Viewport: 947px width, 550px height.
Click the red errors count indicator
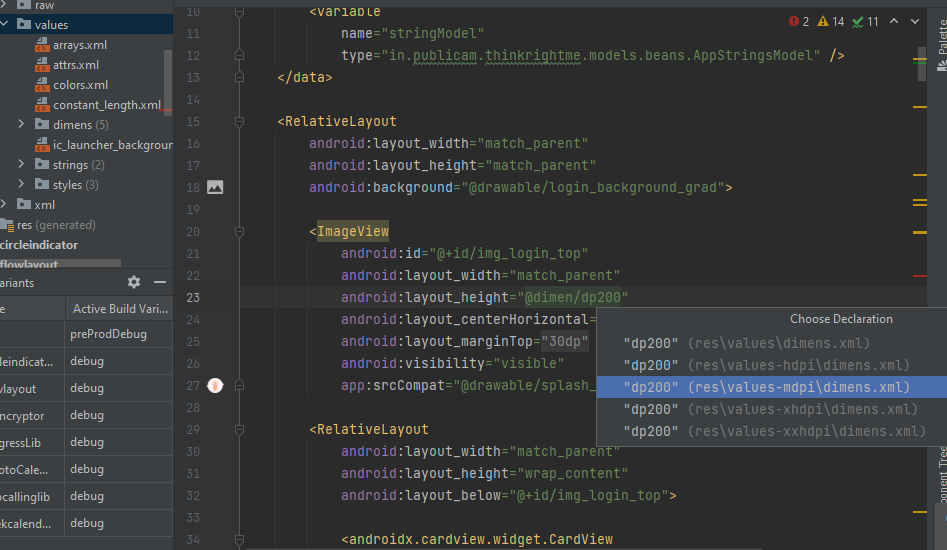pos(798,21)
